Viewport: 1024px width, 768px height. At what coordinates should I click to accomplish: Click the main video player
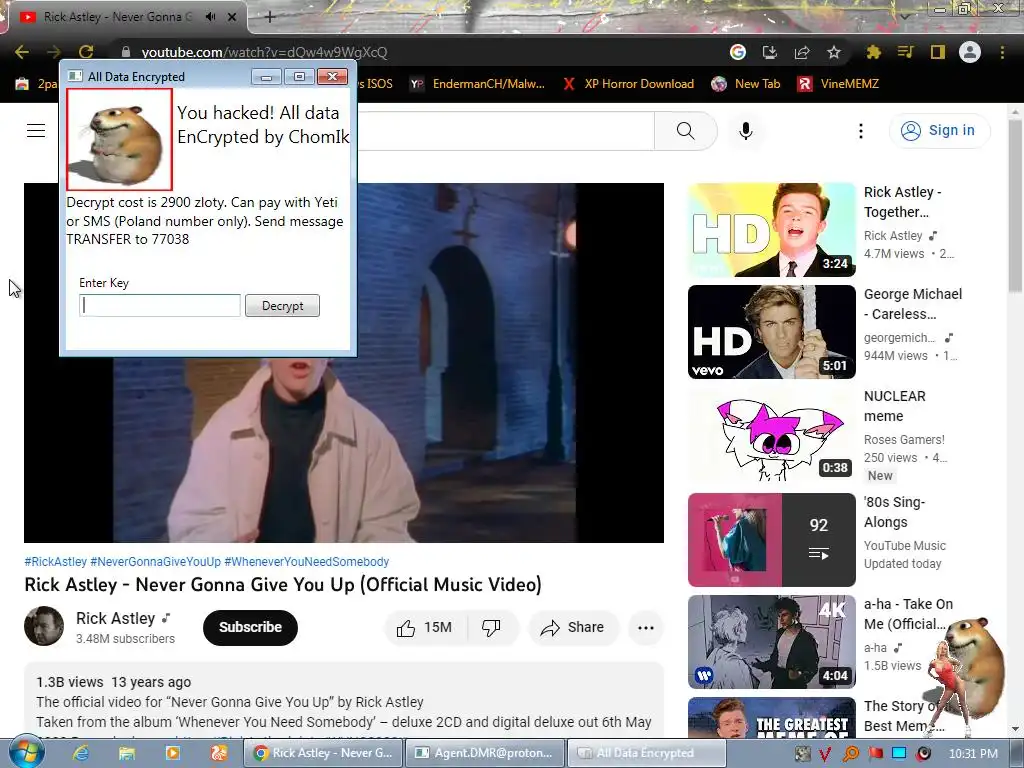coord(344,362)
